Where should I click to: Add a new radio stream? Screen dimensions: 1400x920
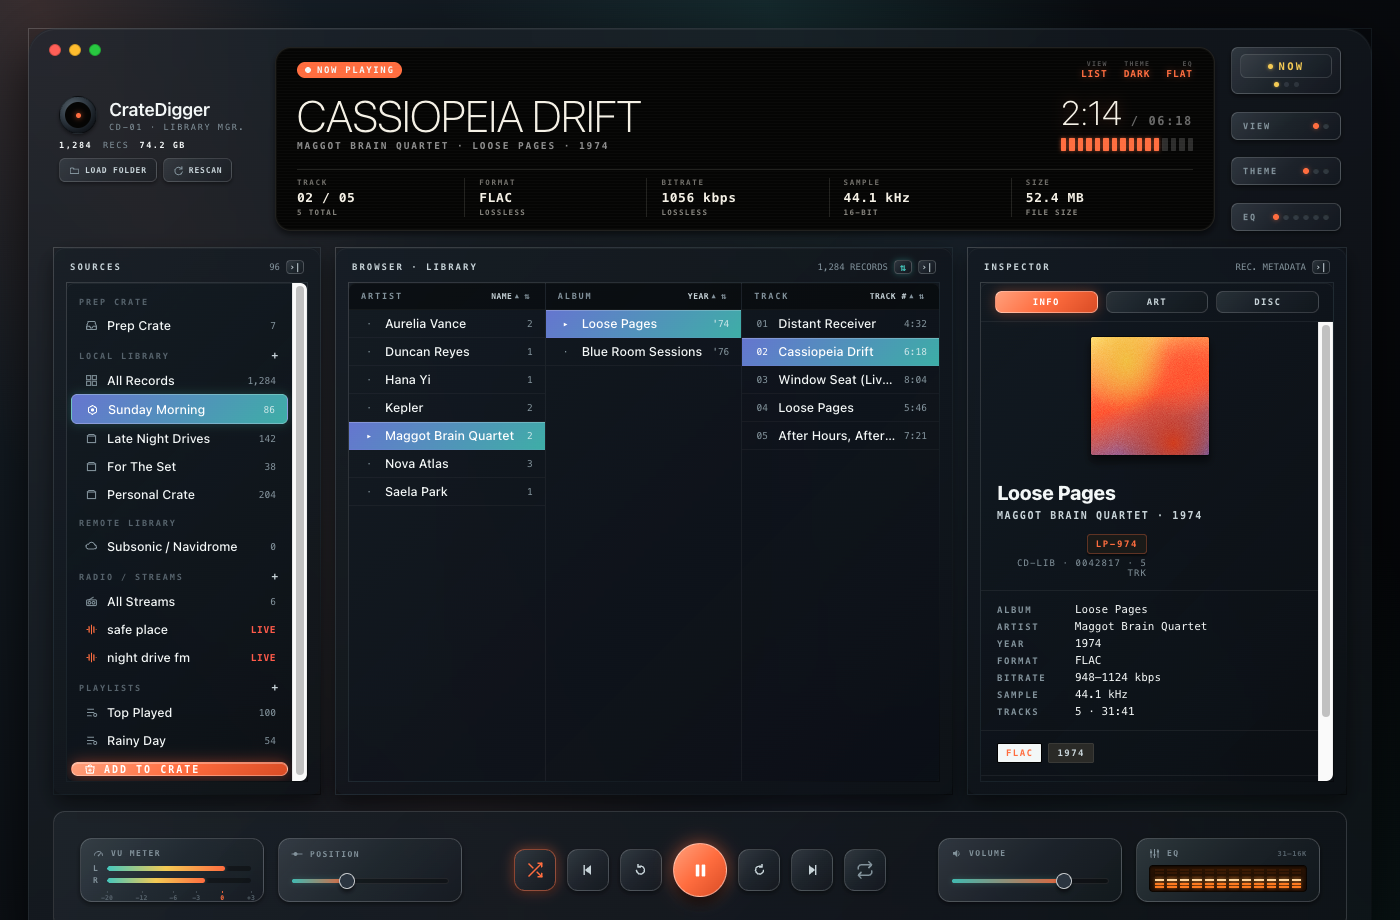coord(275,577)
